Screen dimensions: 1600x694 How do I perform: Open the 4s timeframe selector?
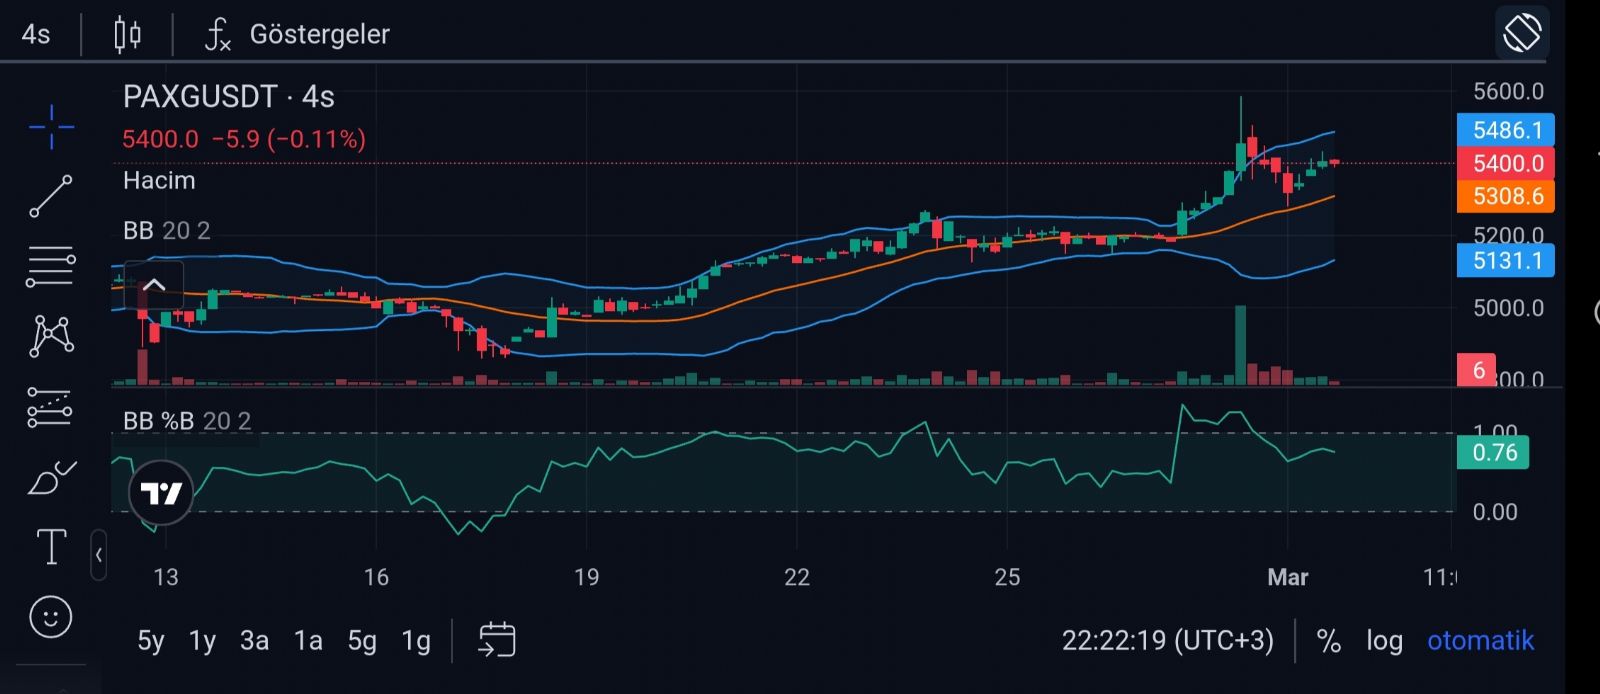pyautogui.click(x=36, y=34)
